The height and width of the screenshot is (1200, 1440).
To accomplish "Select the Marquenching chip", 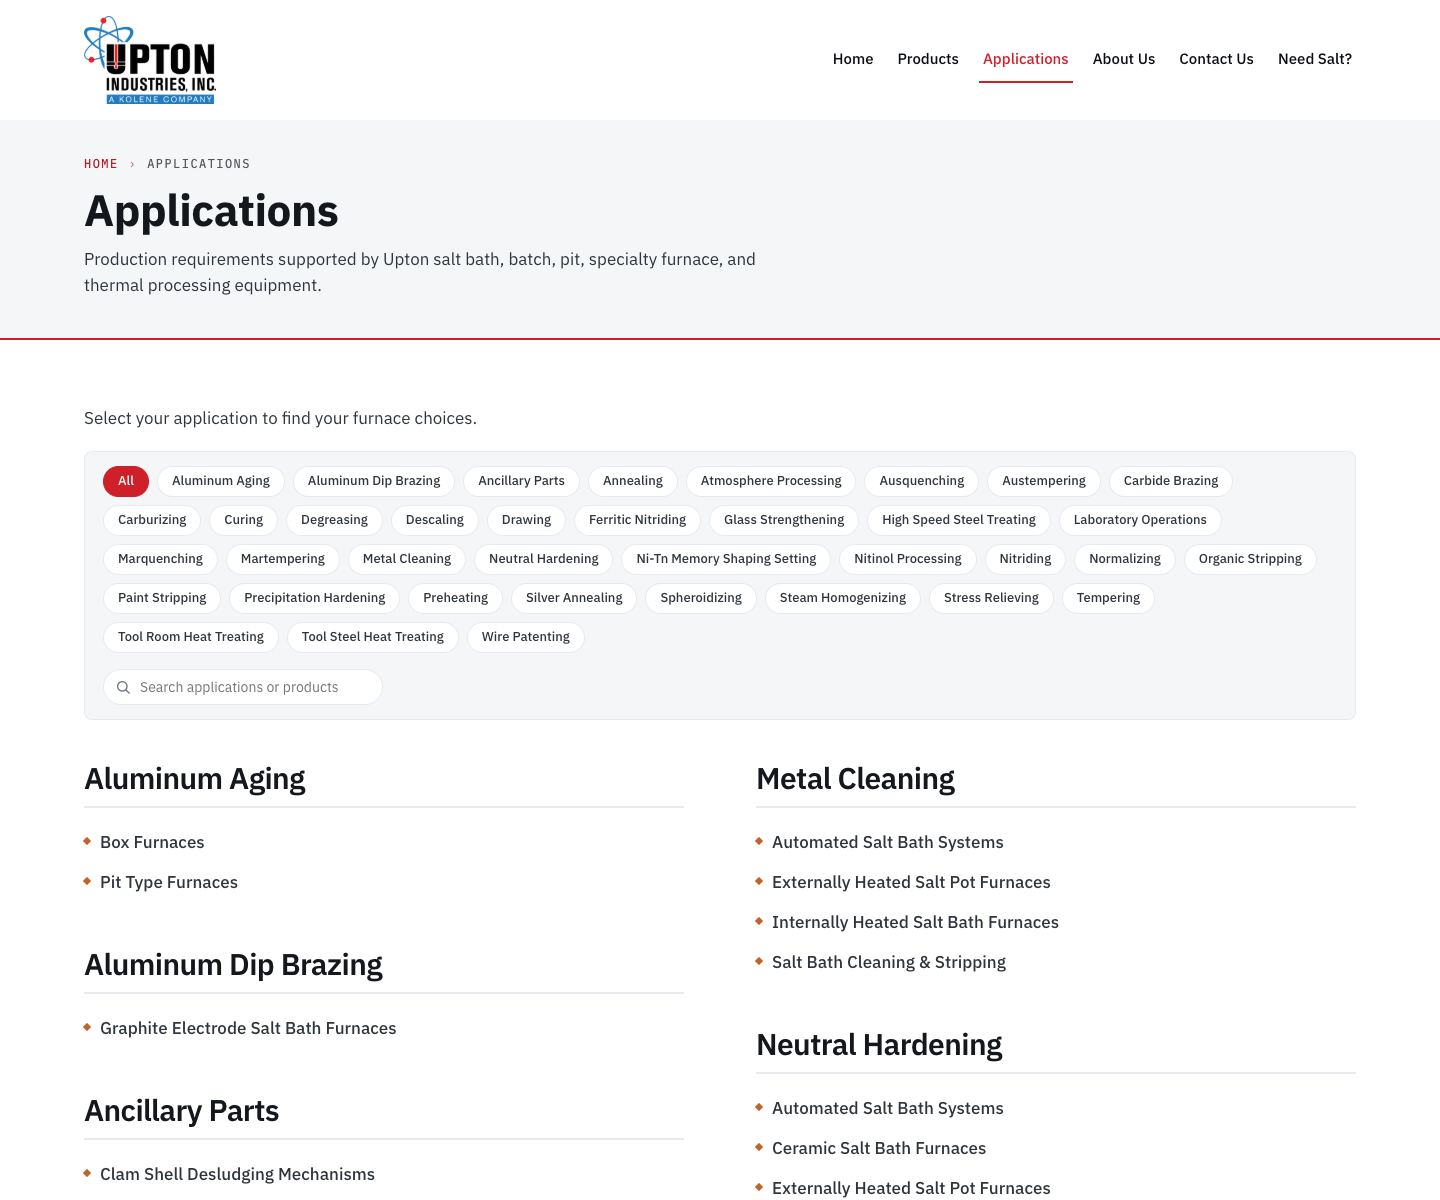I will [160, 559].
